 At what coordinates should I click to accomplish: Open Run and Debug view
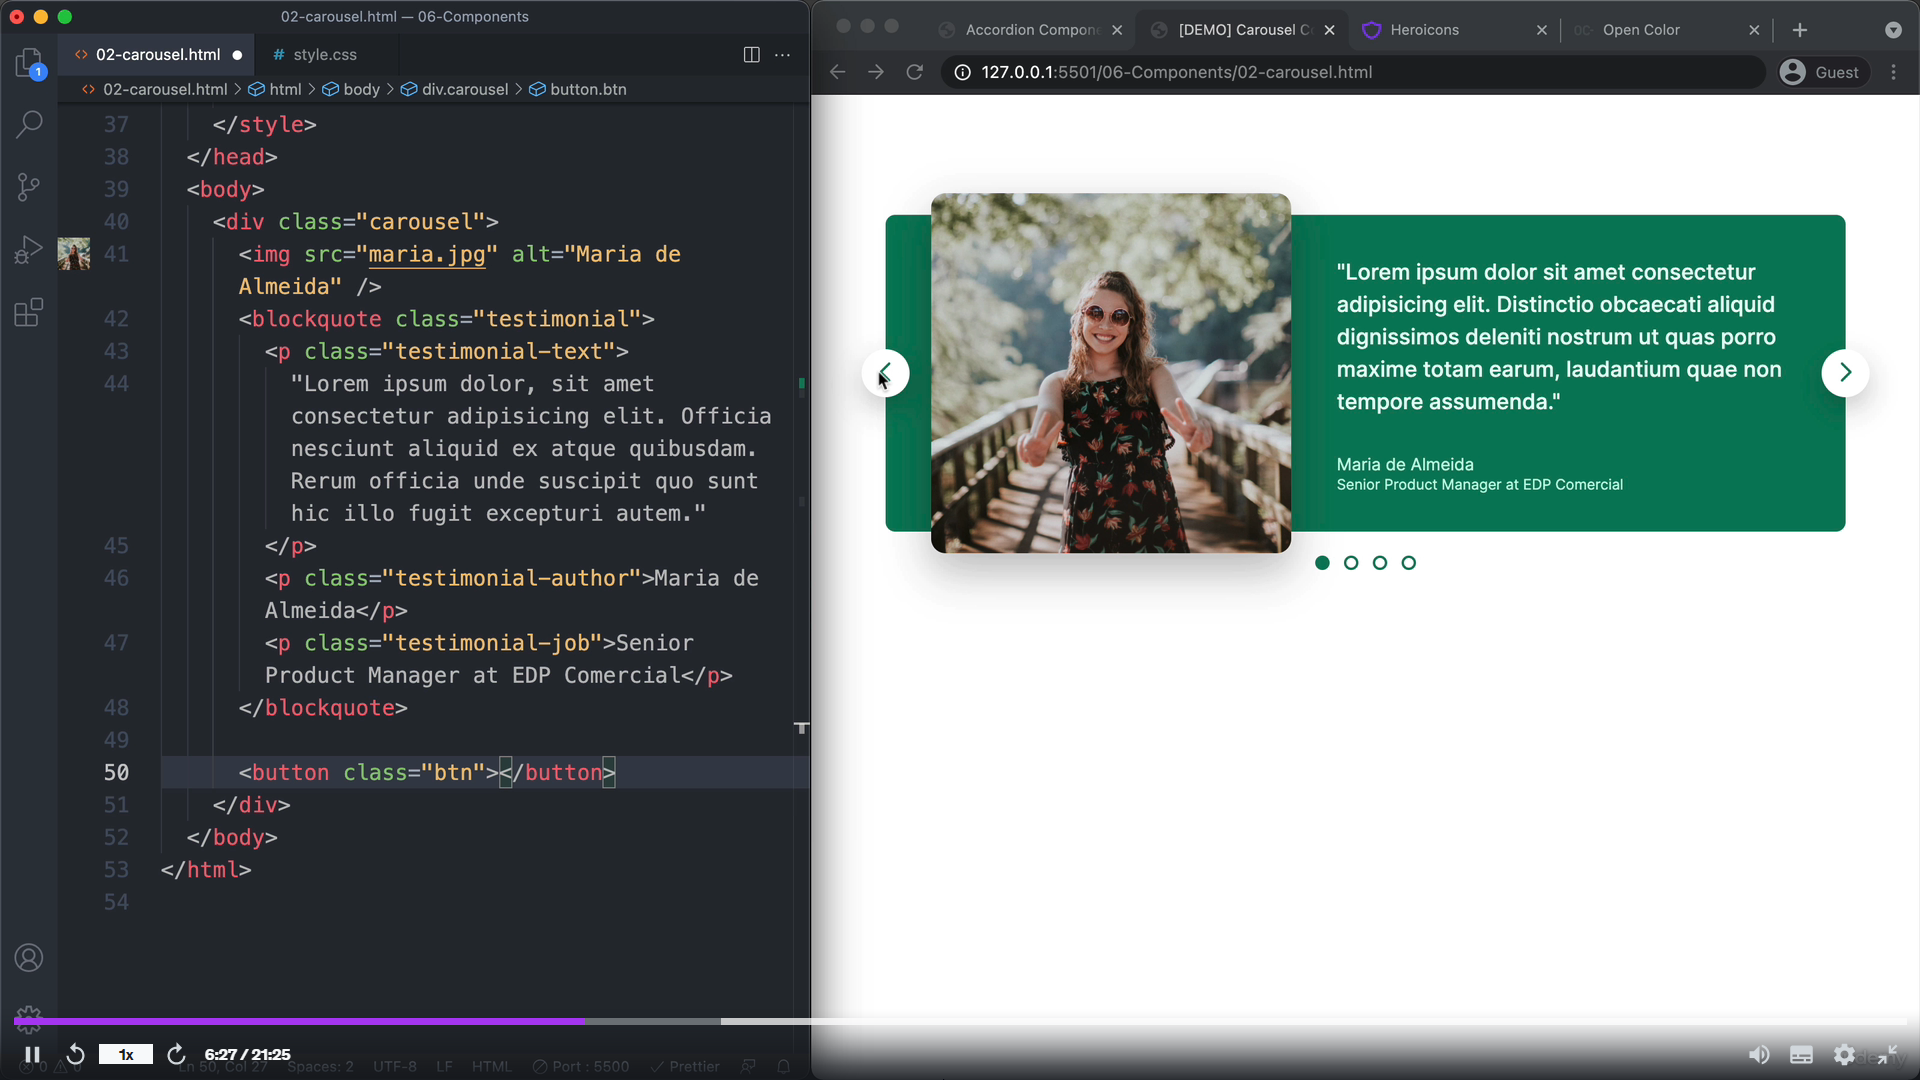click(29, 250)
